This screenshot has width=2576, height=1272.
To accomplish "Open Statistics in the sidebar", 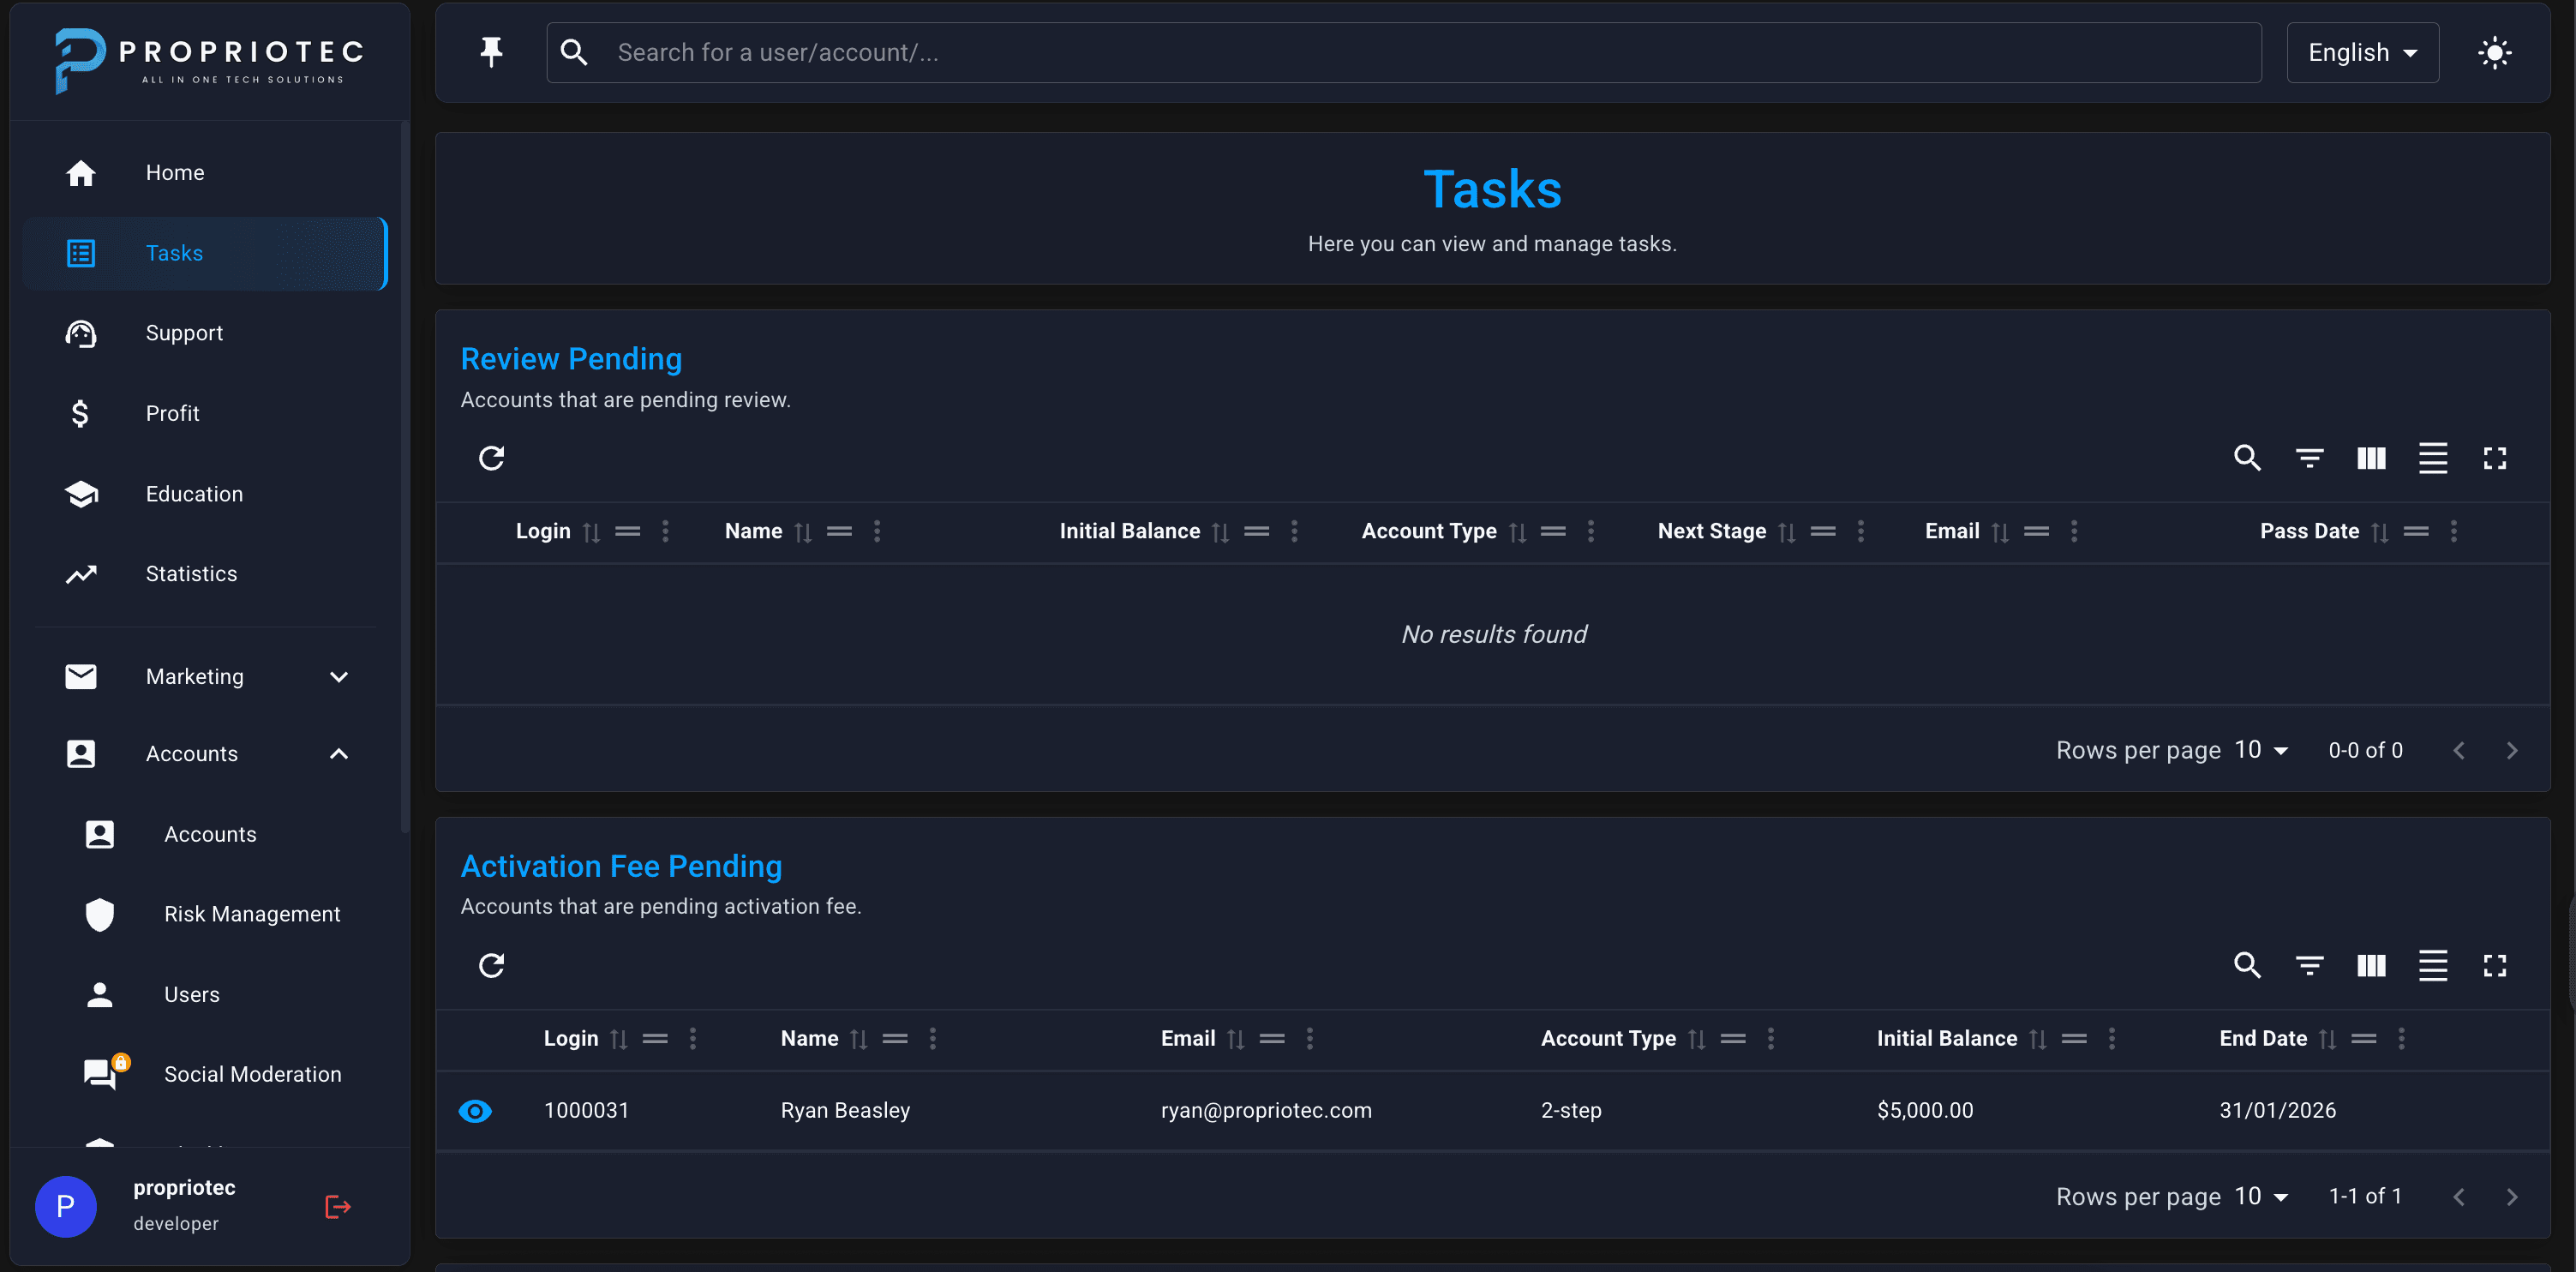I will [205, 574].
